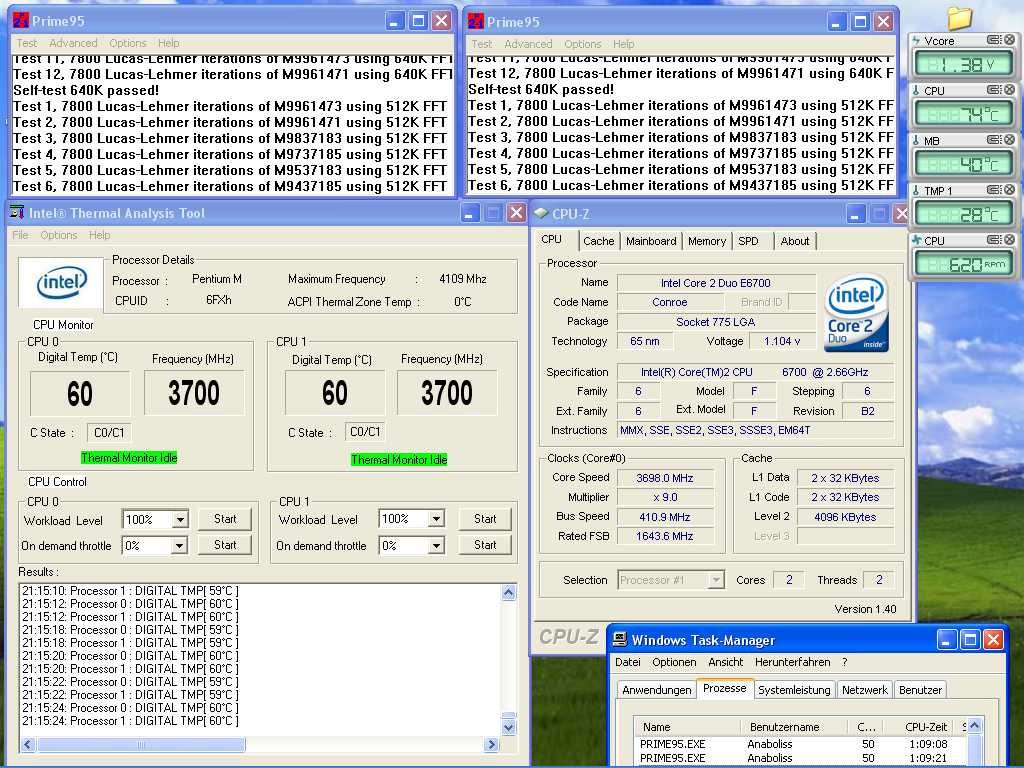Switch to Systemleistung tab in Task-Manager
This screenshot has width=1024, height=768.
click(x=794, y=690)
